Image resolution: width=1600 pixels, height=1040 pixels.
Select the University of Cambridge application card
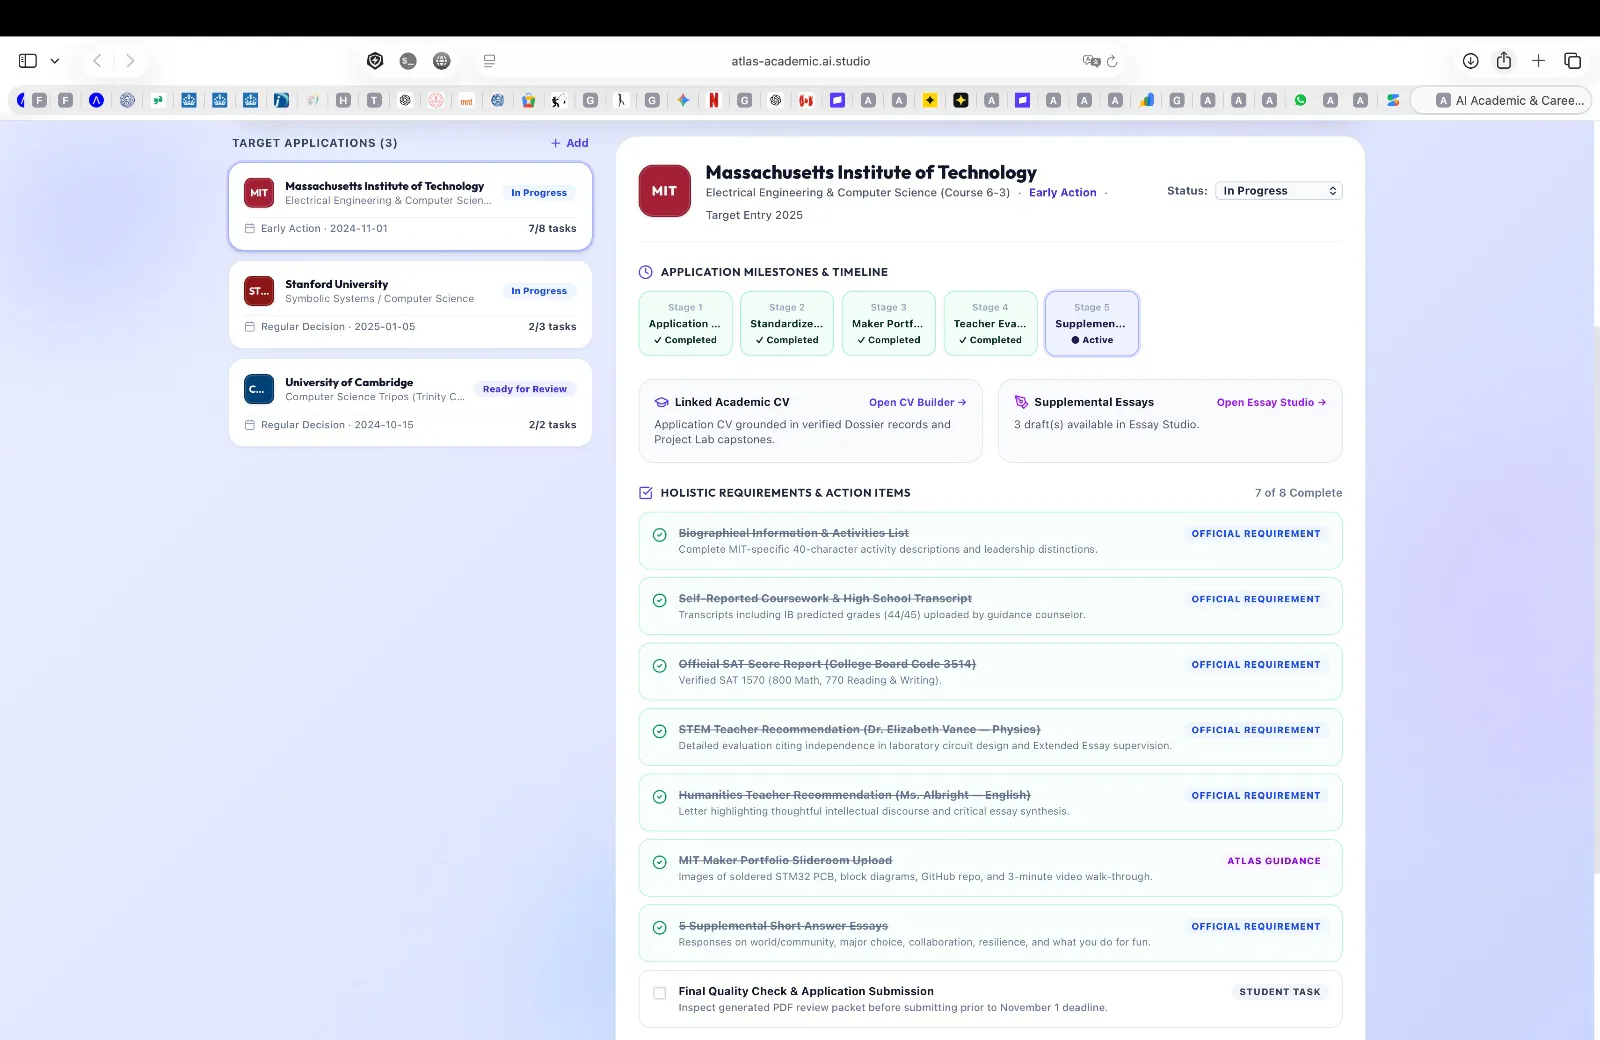(410, 402)
